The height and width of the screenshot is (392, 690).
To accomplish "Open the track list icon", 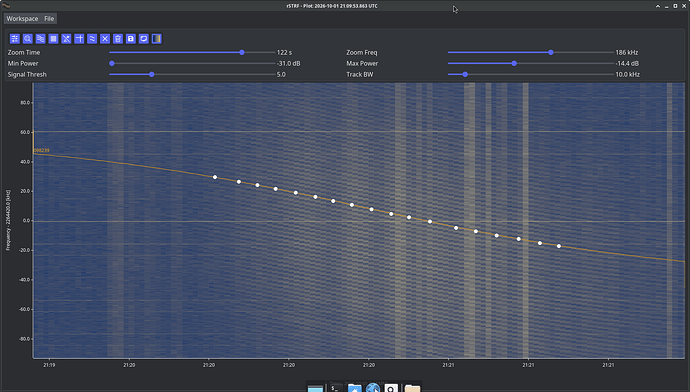I will (x=40, y=39).
